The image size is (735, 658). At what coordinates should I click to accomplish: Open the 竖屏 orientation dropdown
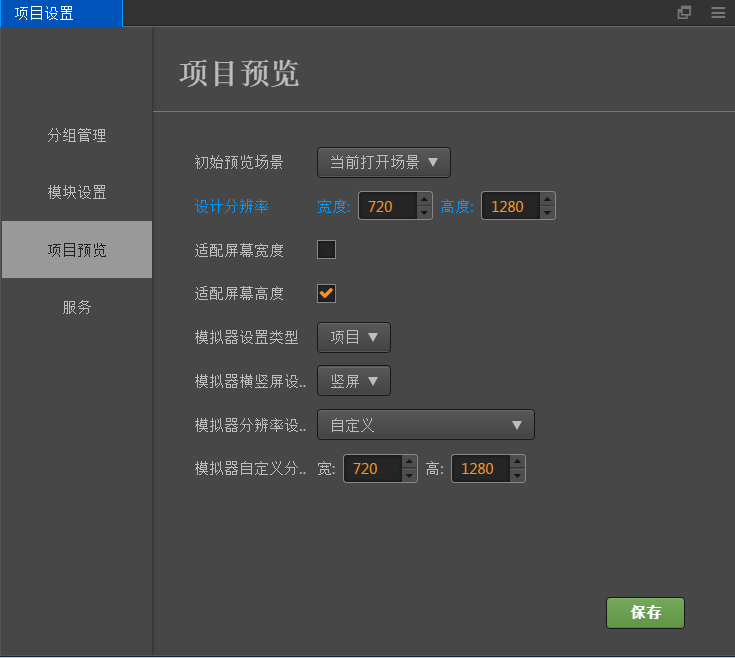pyautogui.click(x=354, y=381)
